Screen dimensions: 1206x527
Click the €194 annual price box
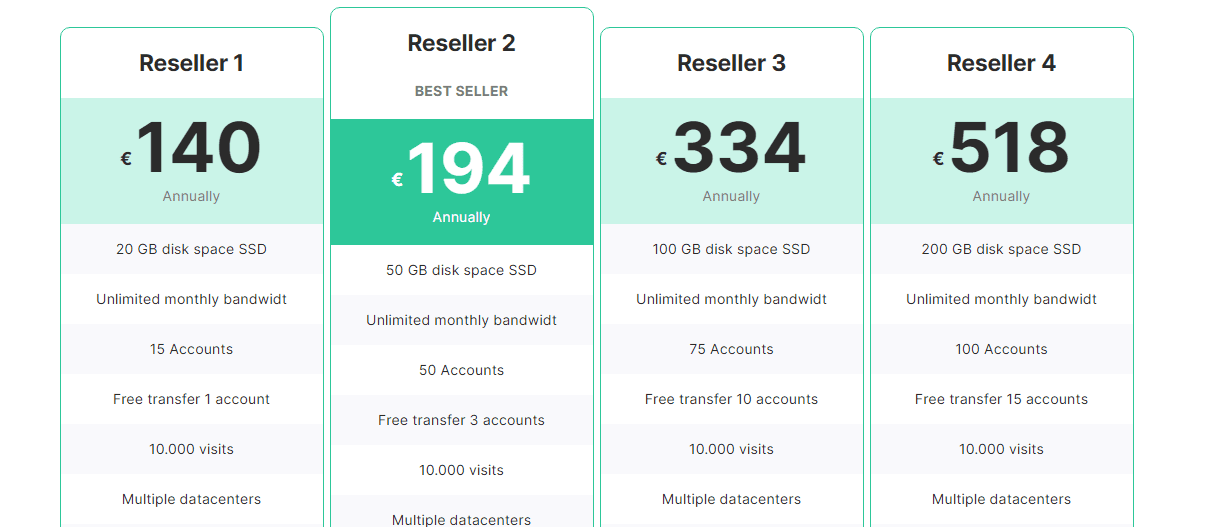pos(462,182)
